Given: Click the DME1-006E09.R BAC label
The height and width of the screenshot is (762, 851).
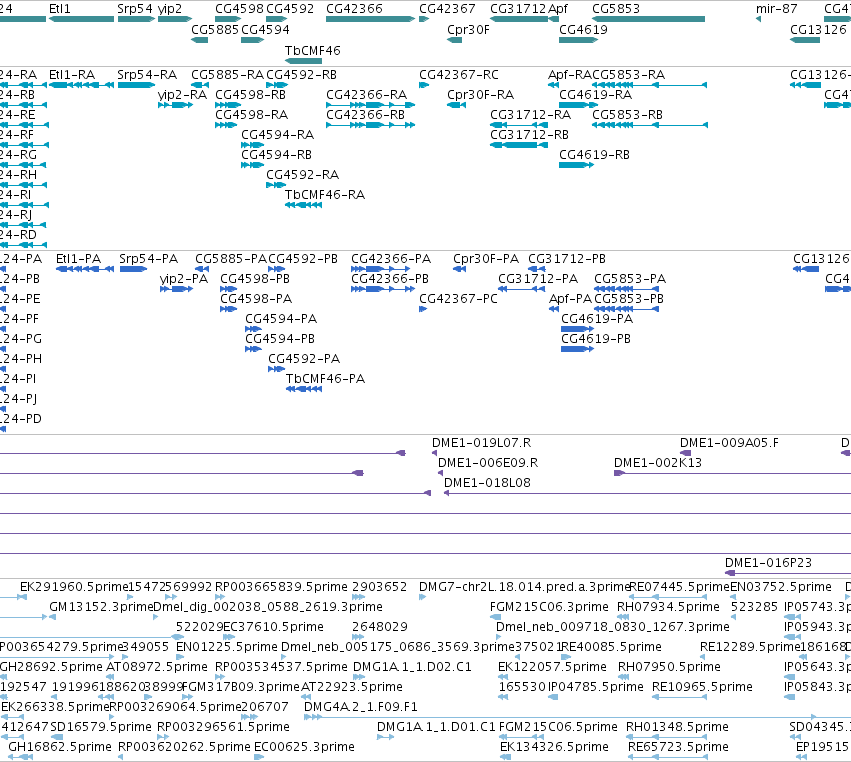Looking at the screenshot, I should coord(488,463).
